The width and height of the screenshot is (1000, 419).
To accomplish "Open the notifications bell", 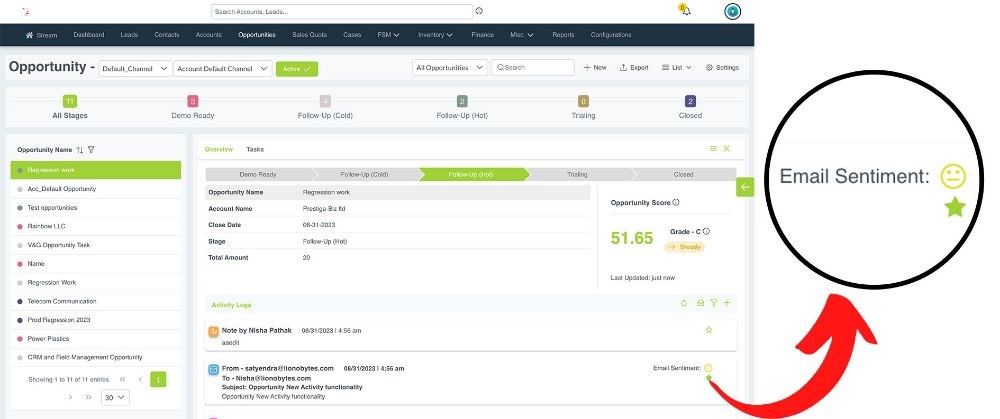I will 684,10.
